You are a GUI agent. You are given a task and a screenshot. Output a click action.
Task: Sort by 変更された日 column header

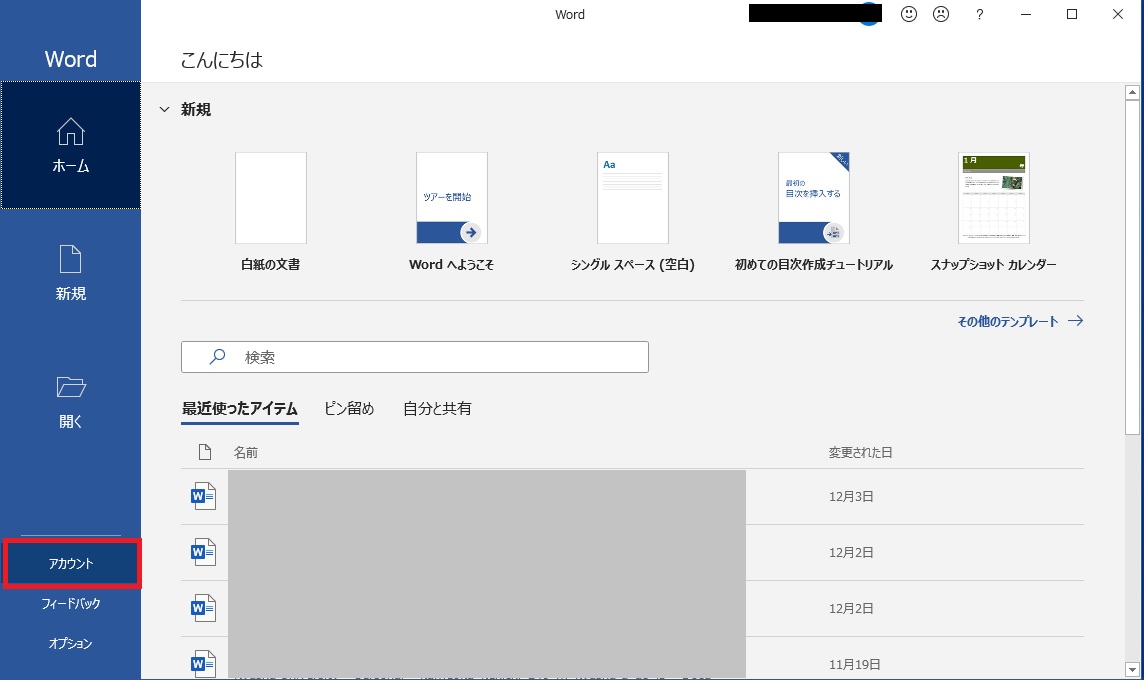point(860,452)
